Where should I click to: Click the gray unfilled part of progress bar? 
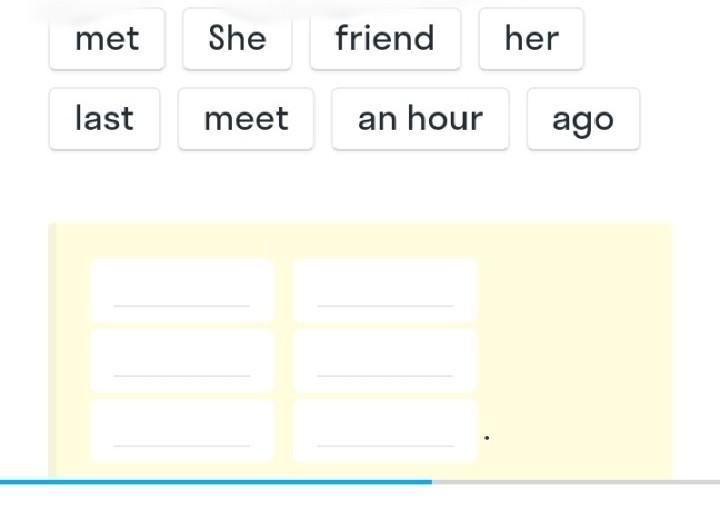point(575,482)
